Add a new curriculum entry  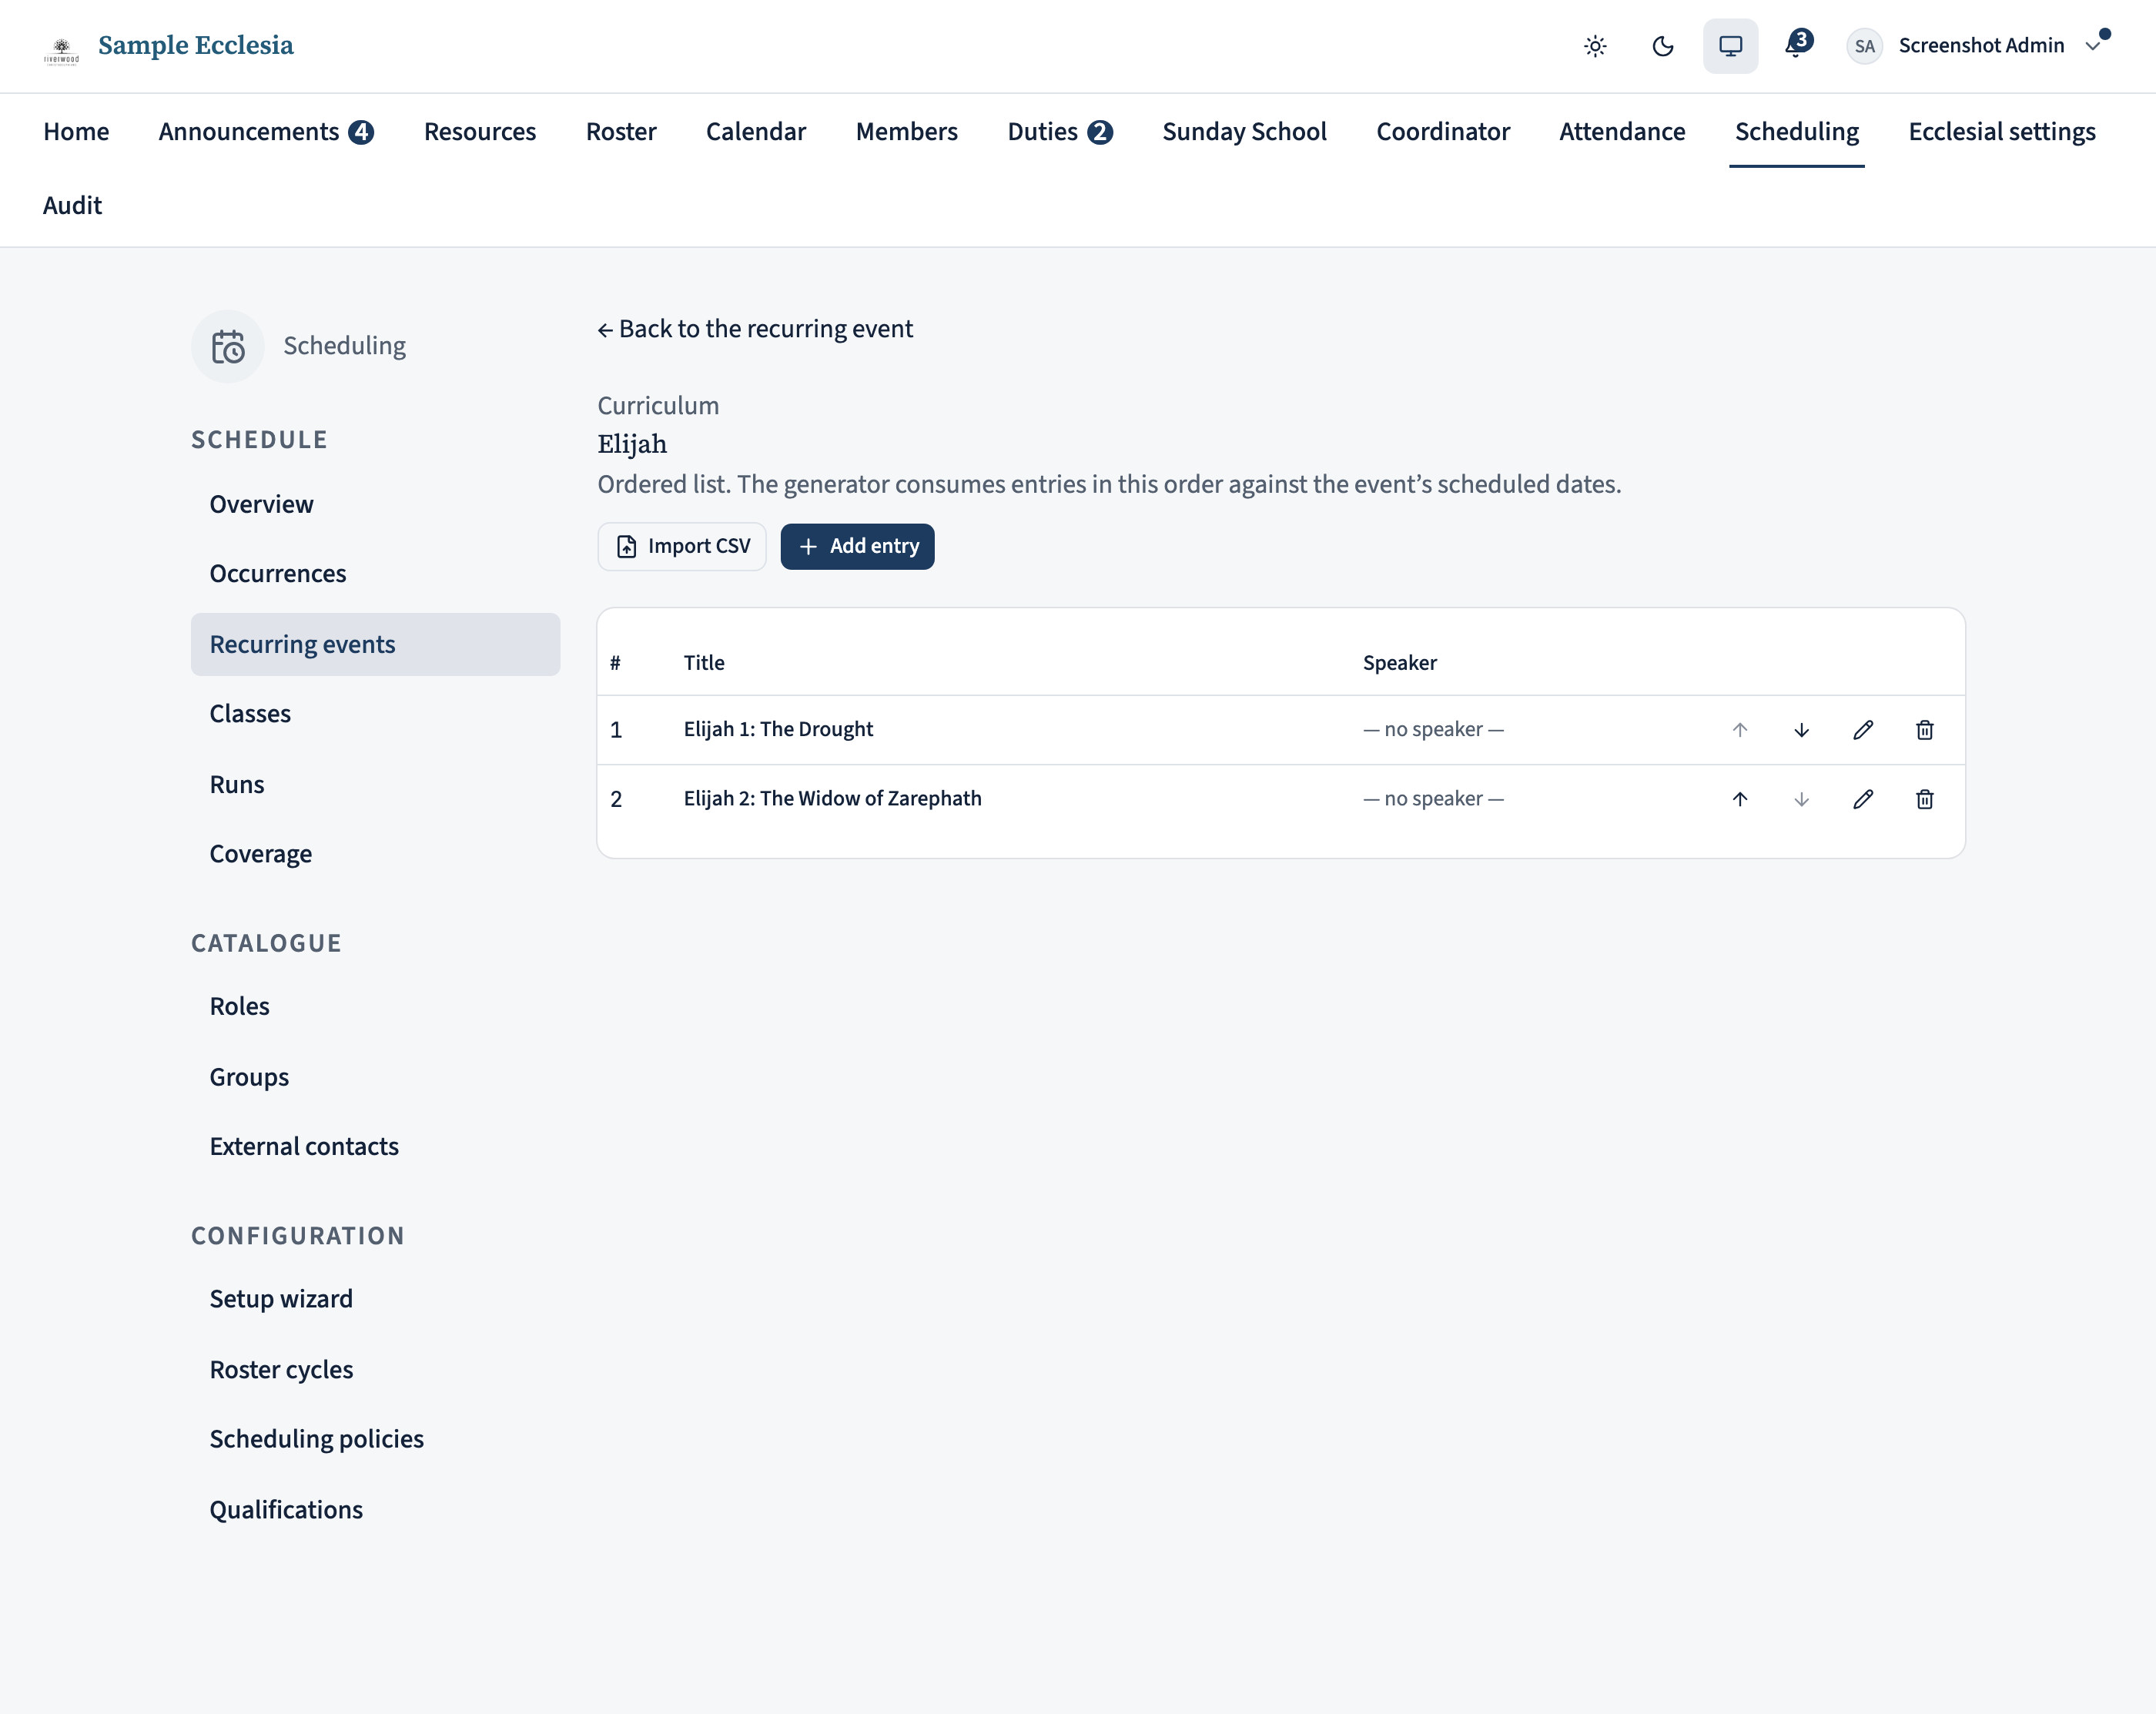[x=857, y=547]
